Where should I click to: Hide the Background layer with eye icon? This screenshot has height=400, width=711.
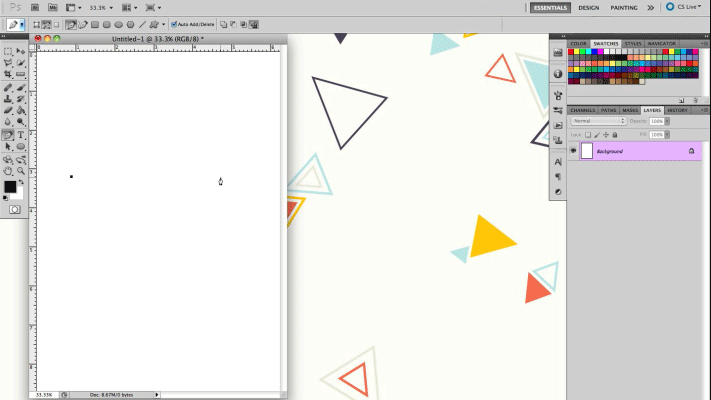click(x=573, y=151)
